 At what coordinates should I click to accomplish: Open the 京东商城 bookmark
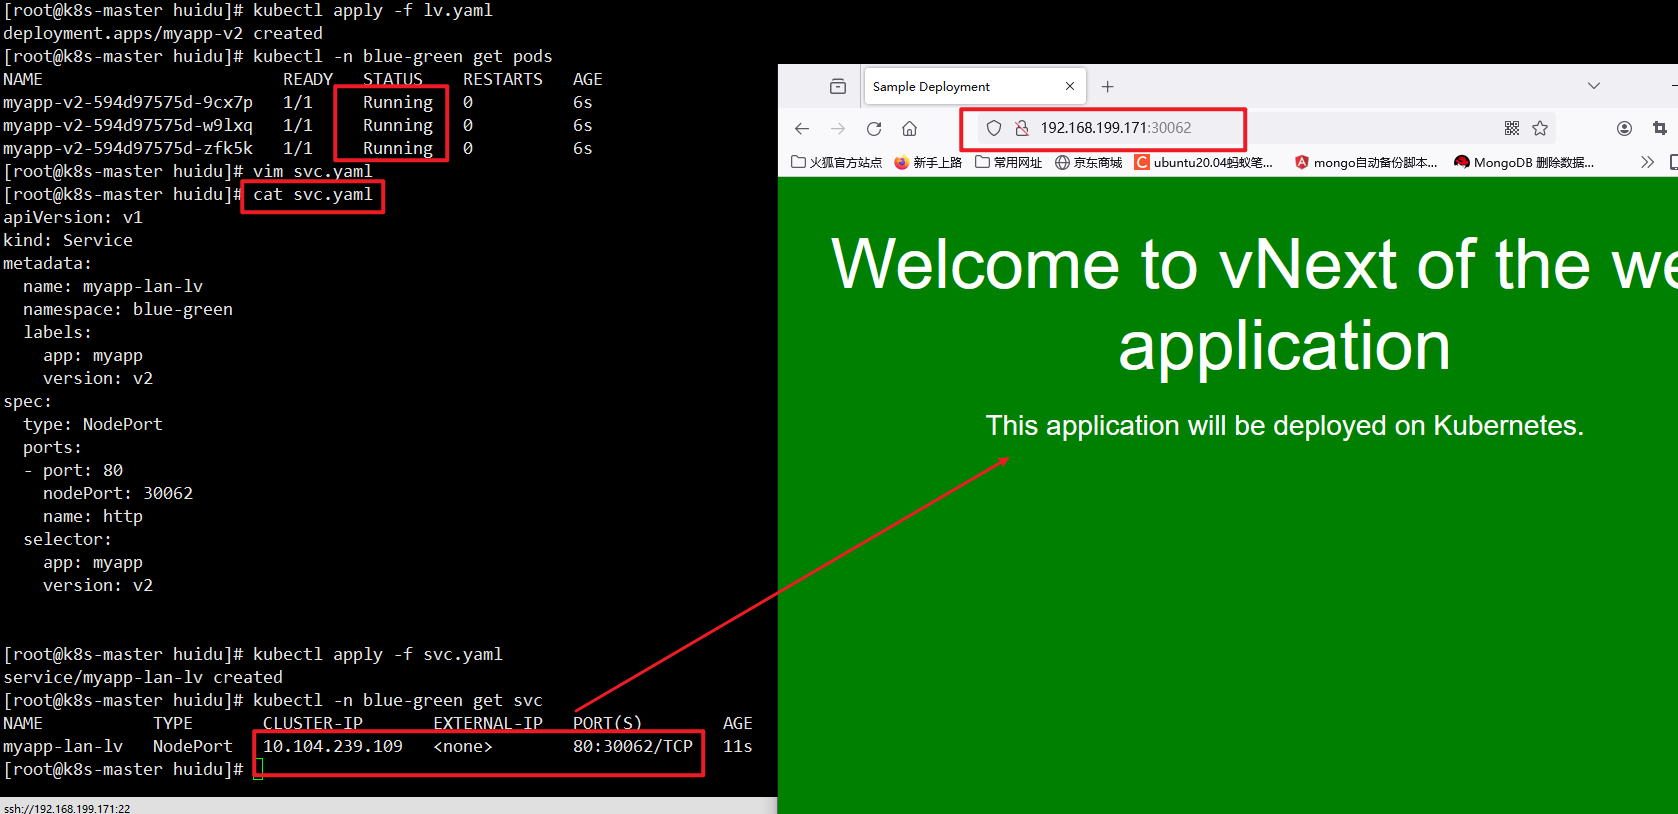coord(1089,162)
